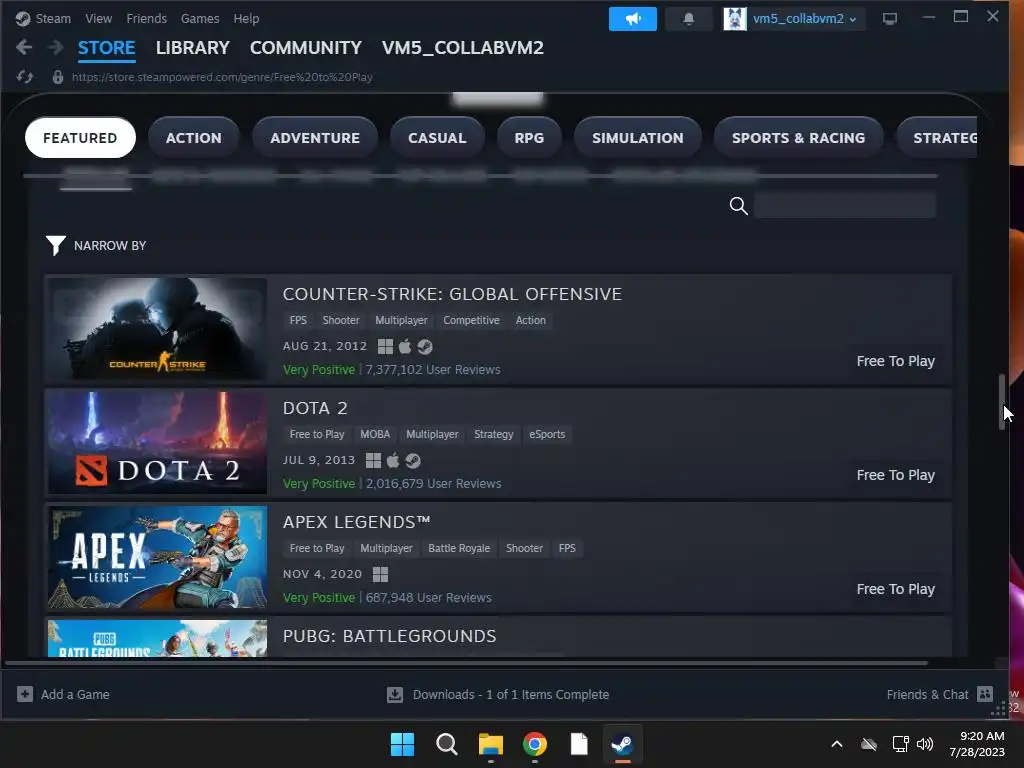Click the NARROW BY funnel icon
Image resolution: width=1024 pixels, height=768 pixels.
(x=56, y=246)
